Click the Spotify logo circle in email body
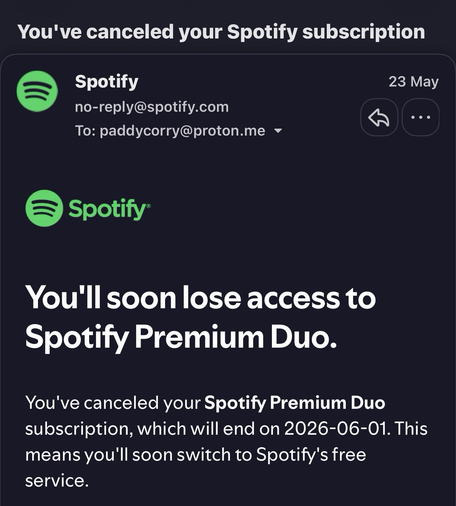 [44, 208]
